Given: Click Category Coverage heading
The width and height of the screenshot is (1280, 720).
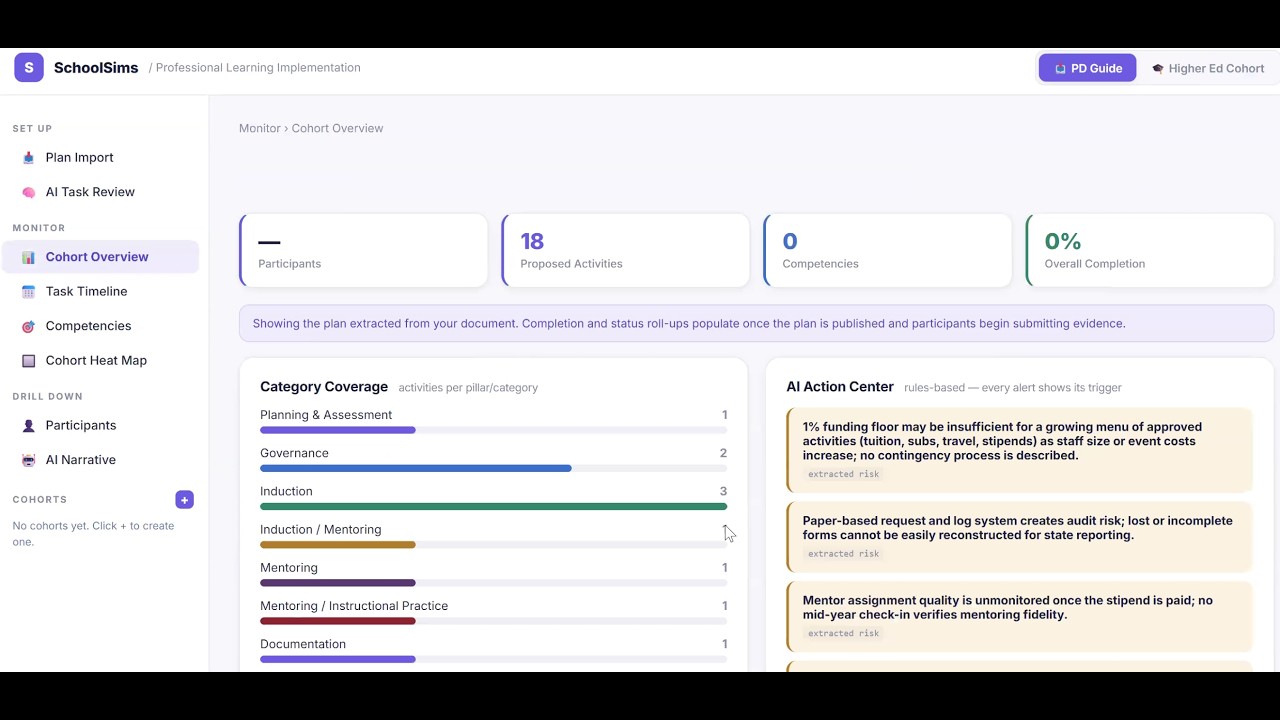Looking at the screenshot, I should tap(324, 387).
